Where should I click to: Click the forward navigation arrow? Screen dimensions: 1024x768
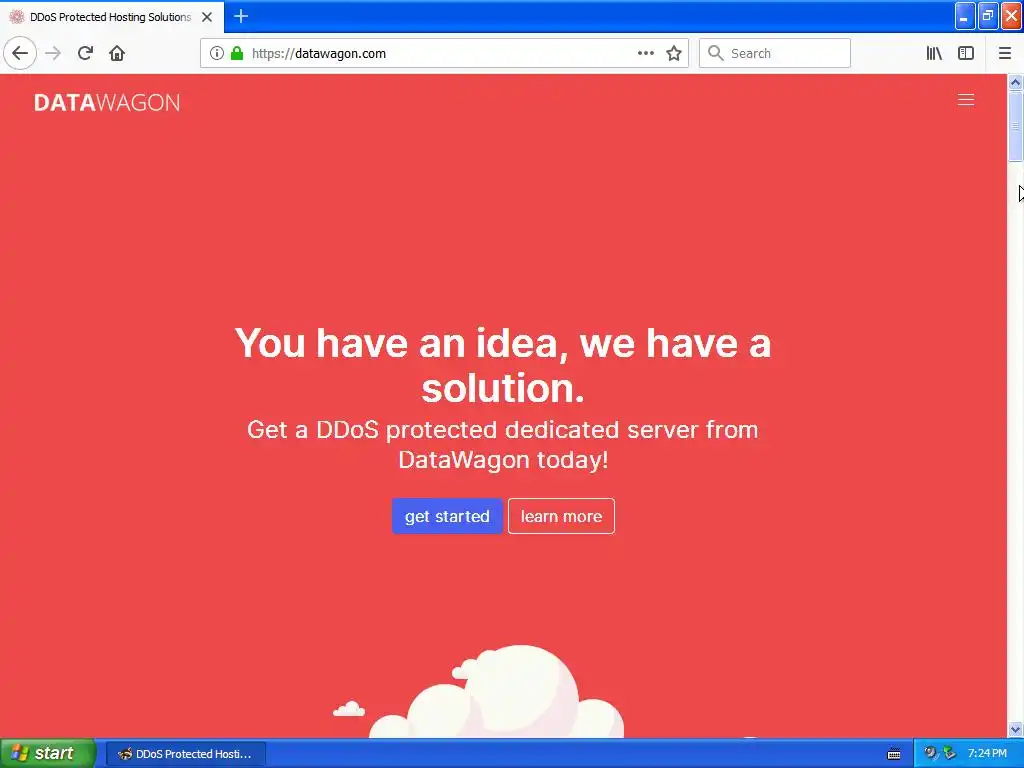pyautogui.click(x=53, y=53)
